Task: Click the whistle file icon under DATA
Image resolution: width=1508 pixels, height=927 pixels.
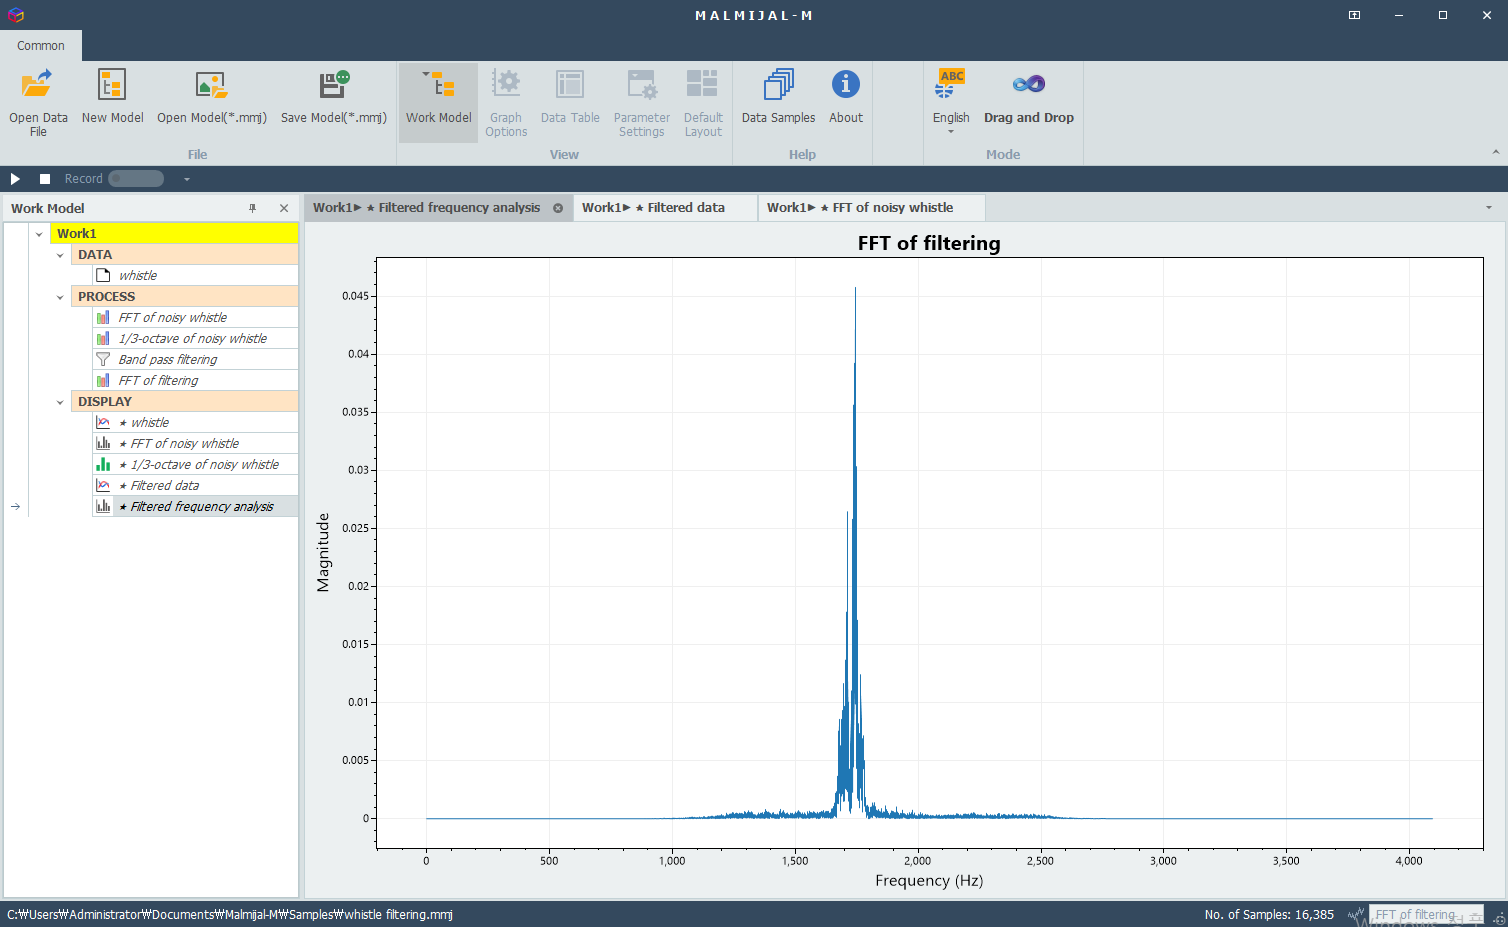Action: pos(103,275)
